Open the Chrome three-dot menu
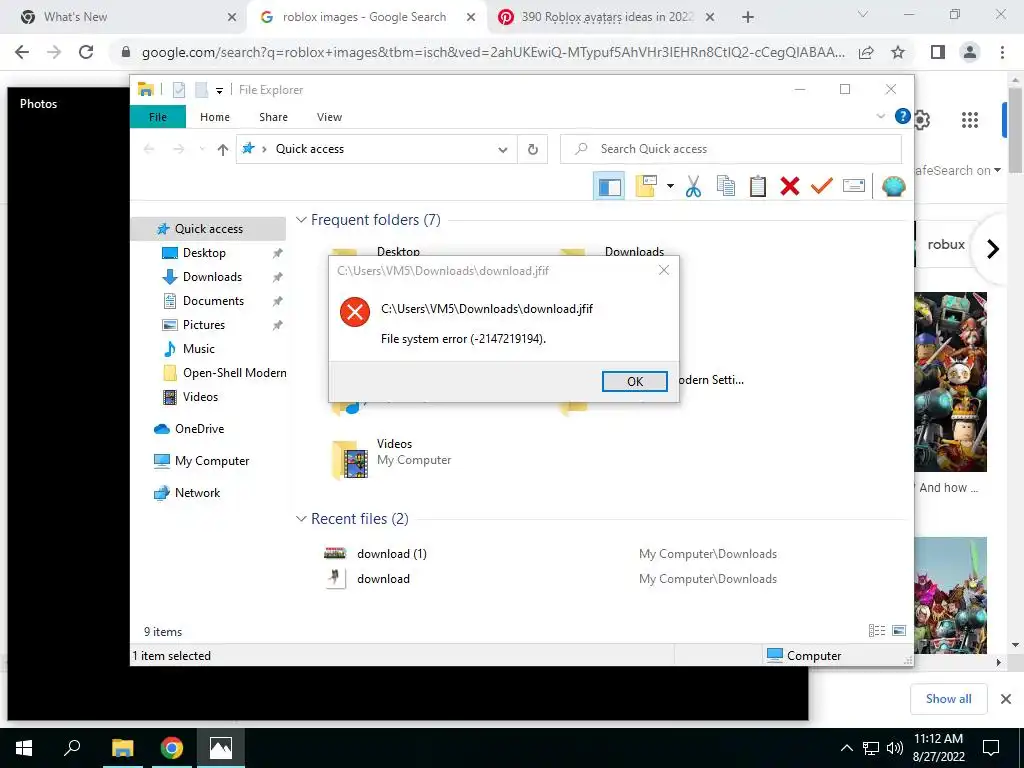Image resolution: width=1024 pixels, height=768 pixels. tap(1002, 52)
